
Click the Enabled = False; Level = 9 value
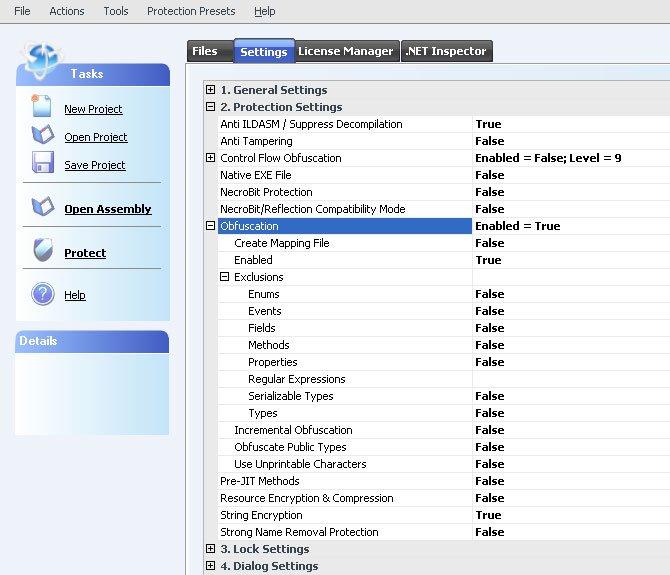click(x=548, y=158)
